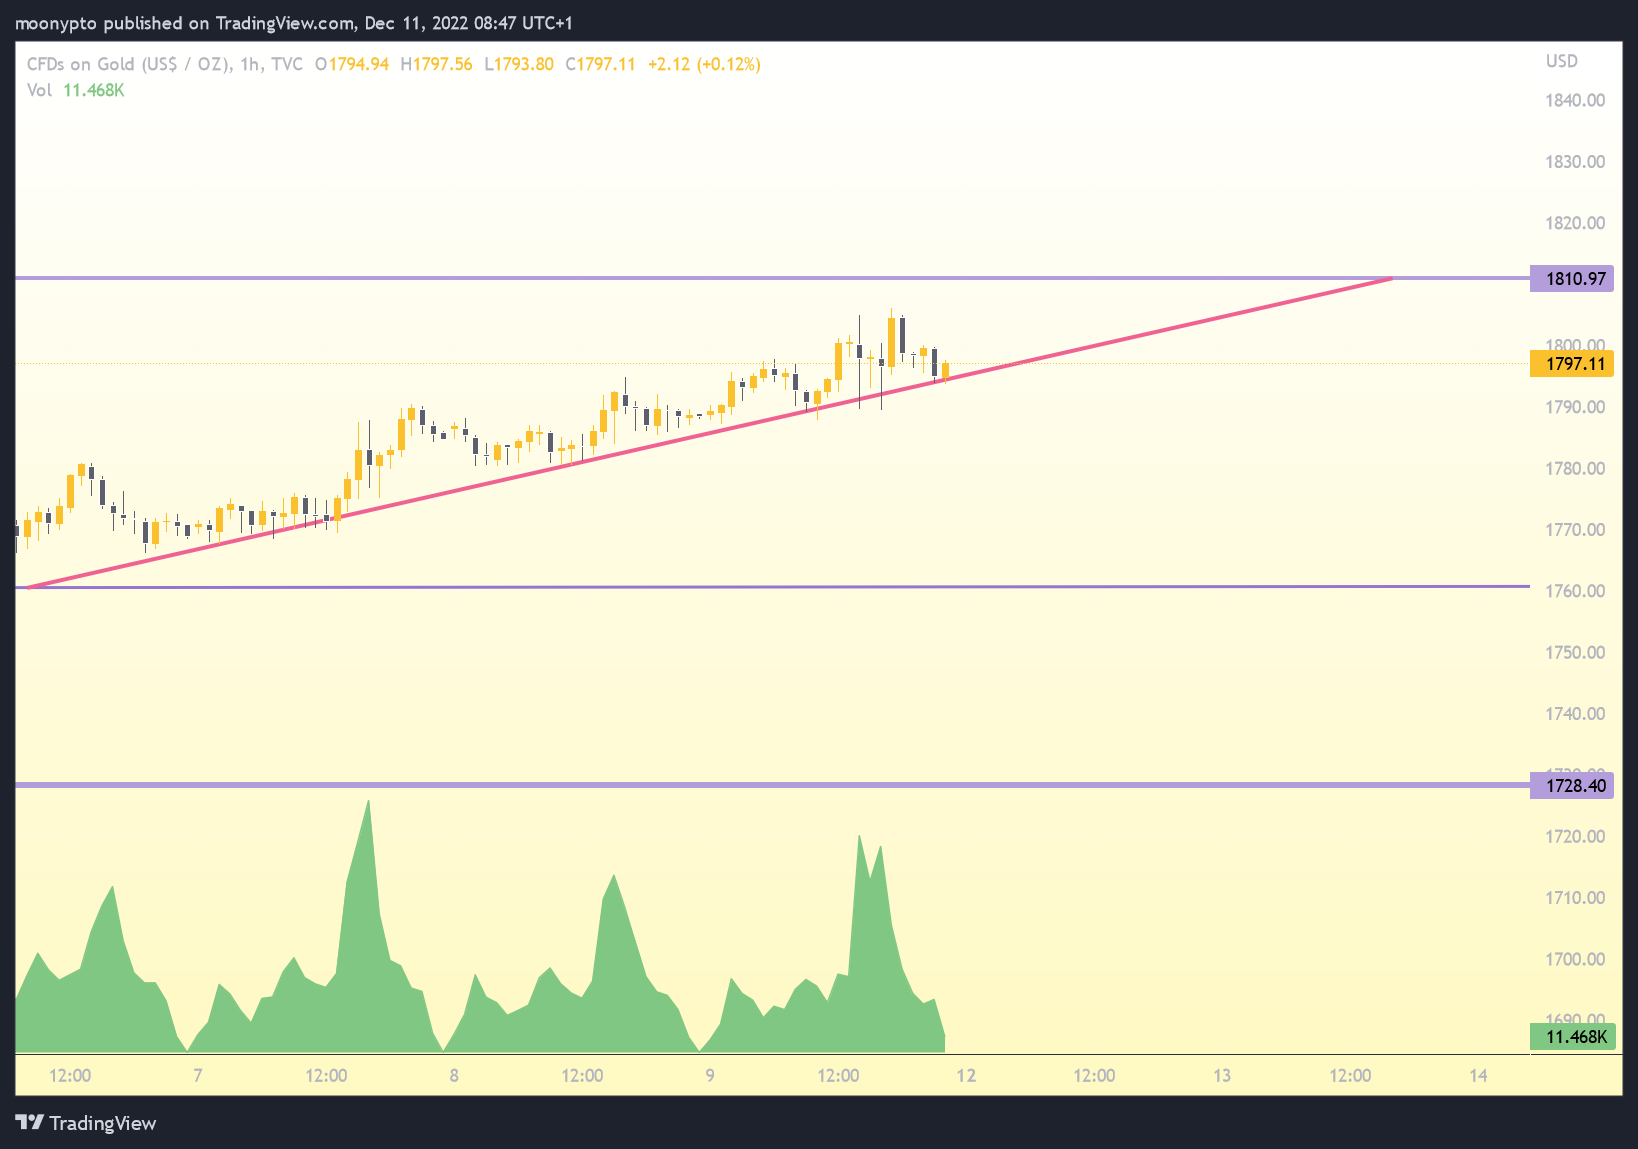Click the open value O1794.94 in header
Screen dimensions: 1638x1149
pyautogui.click(x=352, y=64)
